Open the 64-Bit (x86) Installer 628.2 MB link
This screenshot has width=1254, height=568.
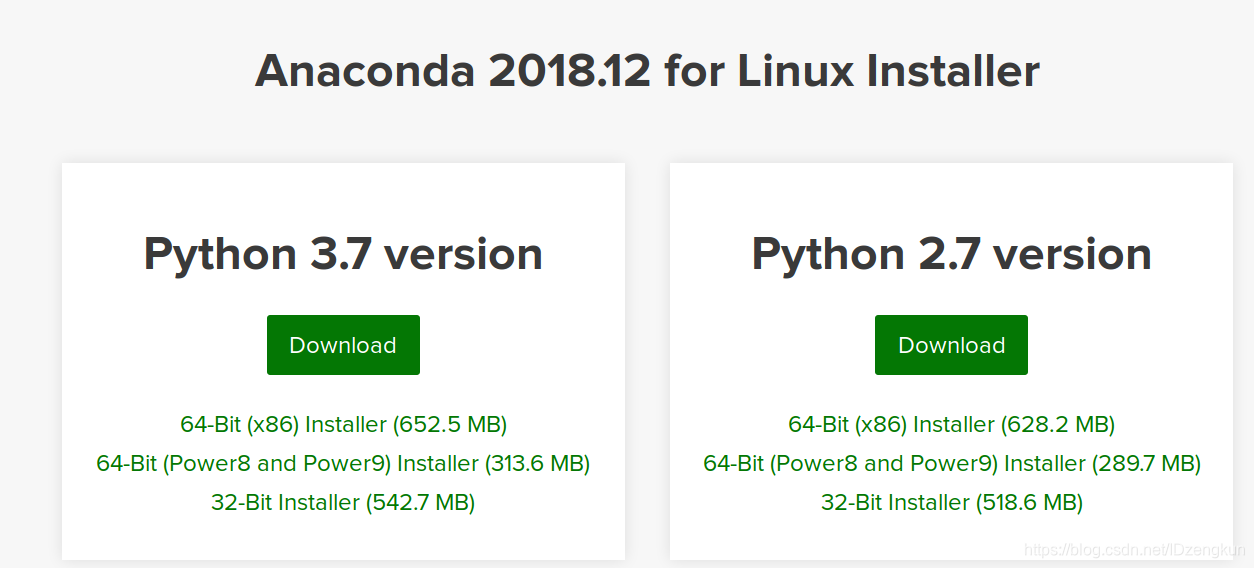coord(951,424)
